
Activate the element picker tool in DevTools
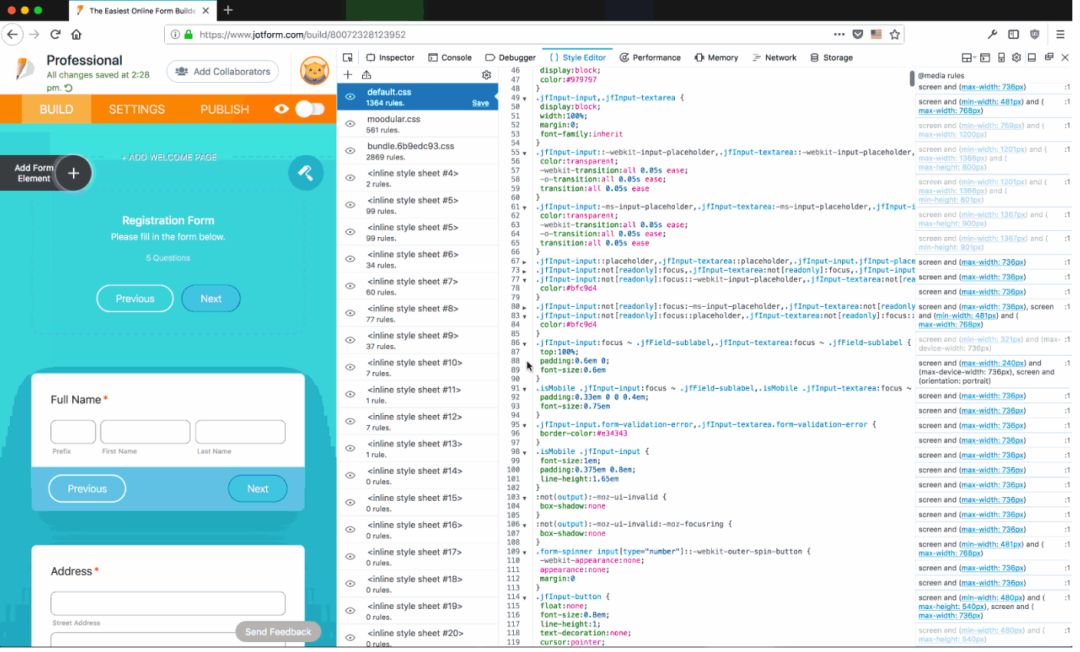(x=348, y=58)
